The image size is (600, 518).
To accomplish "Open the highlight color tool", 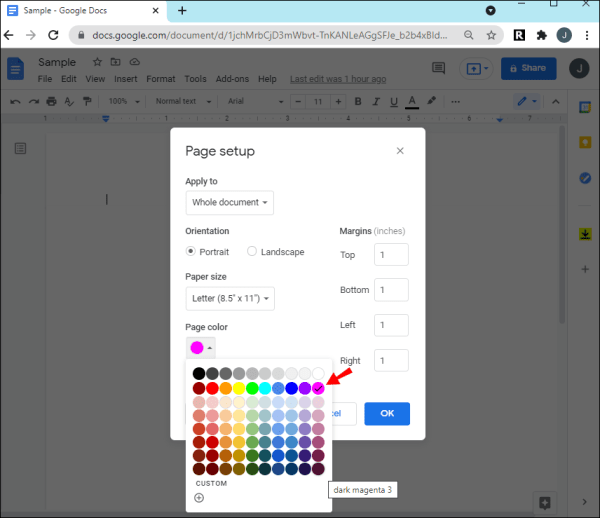I will coord(431,101).
